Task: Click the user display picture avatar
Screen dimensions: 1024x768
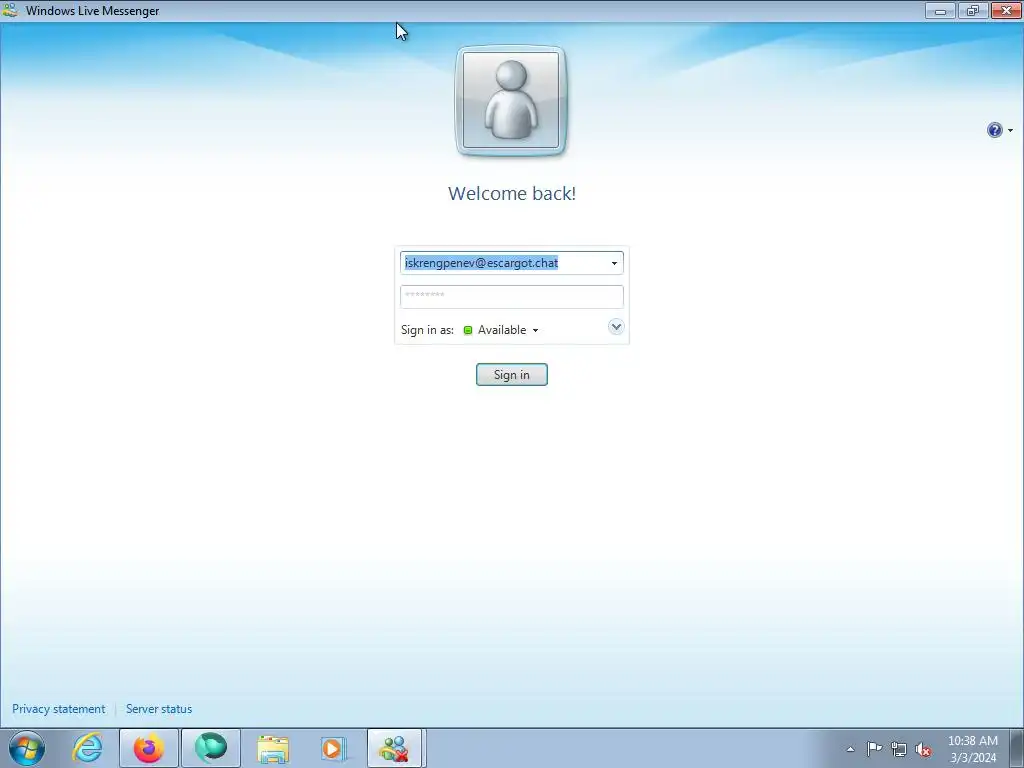Action: (511, 101)
